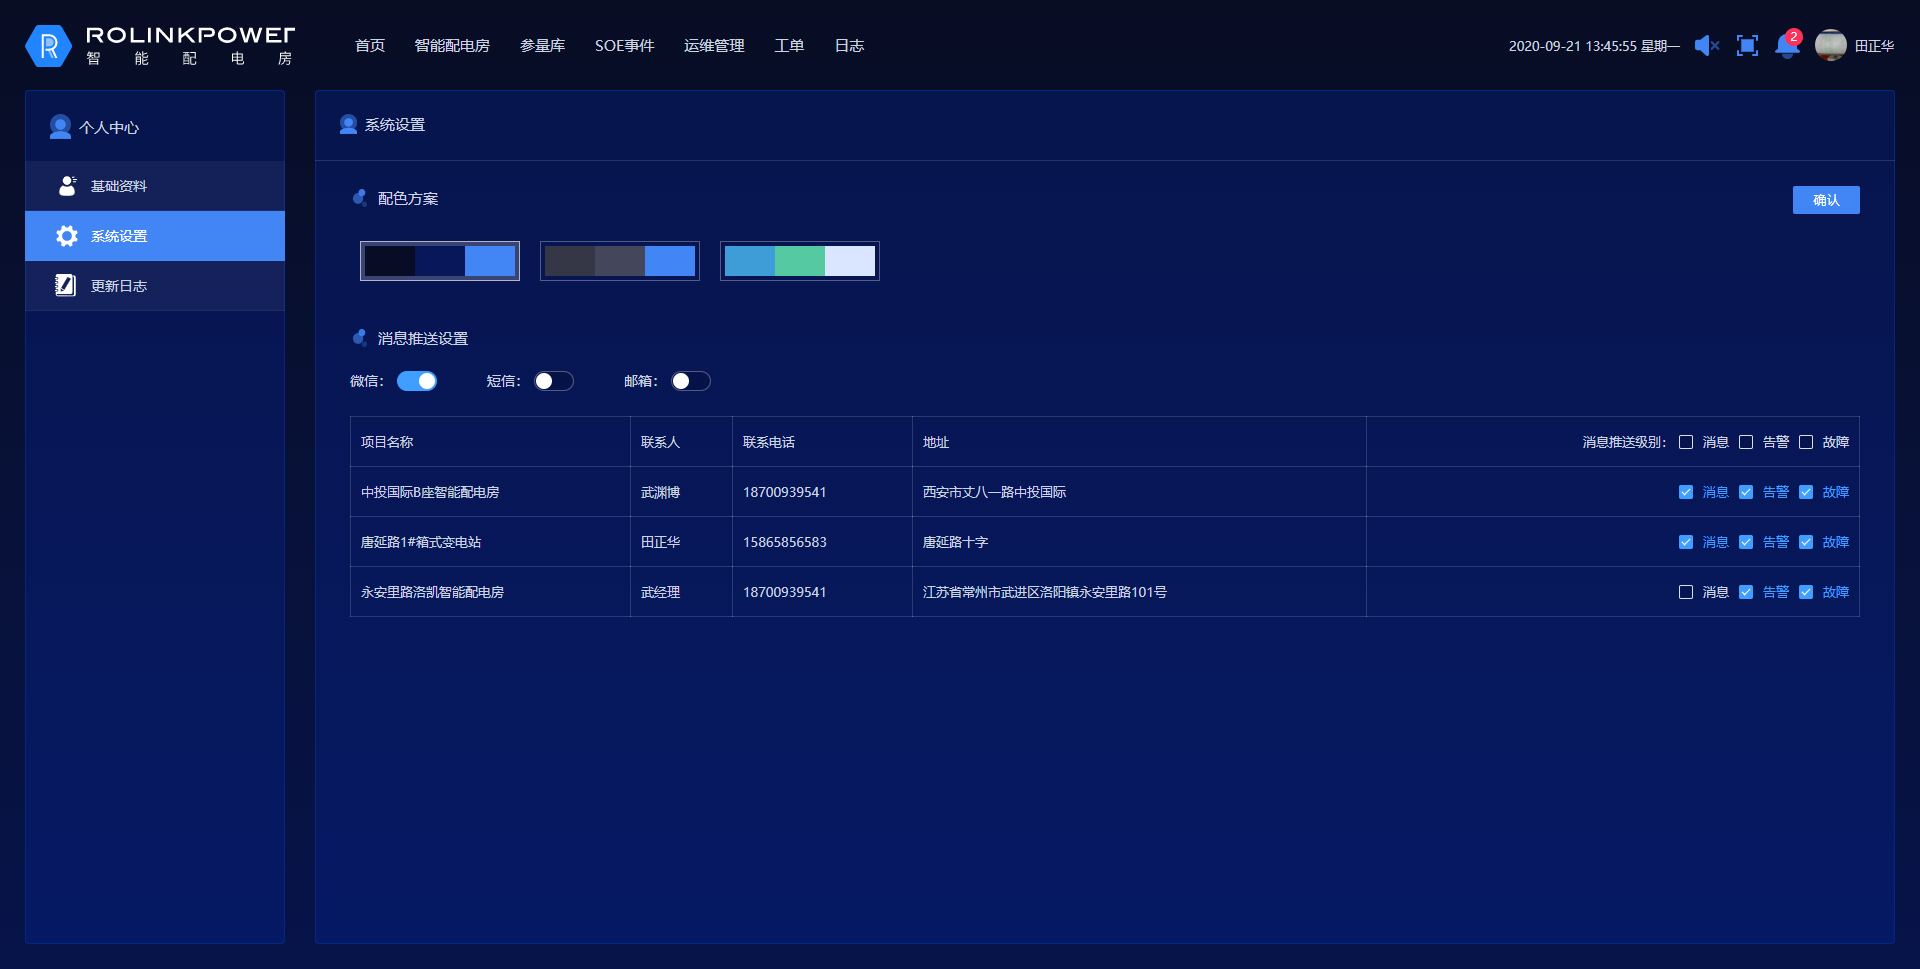Open notifications bell with badge 2
This screenshot has height=969, width=1920.
(1787, 45)
